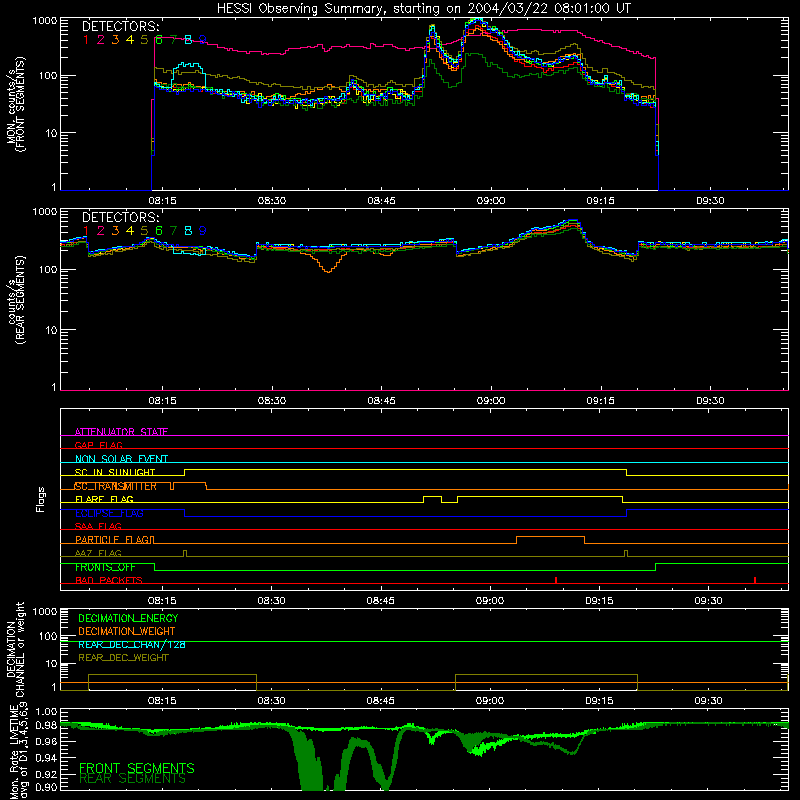The image size is (800, 800).
Task: Click the 08:45 tick under the rear segments plot
Action: pyautogui.click(x=381, y=401)
